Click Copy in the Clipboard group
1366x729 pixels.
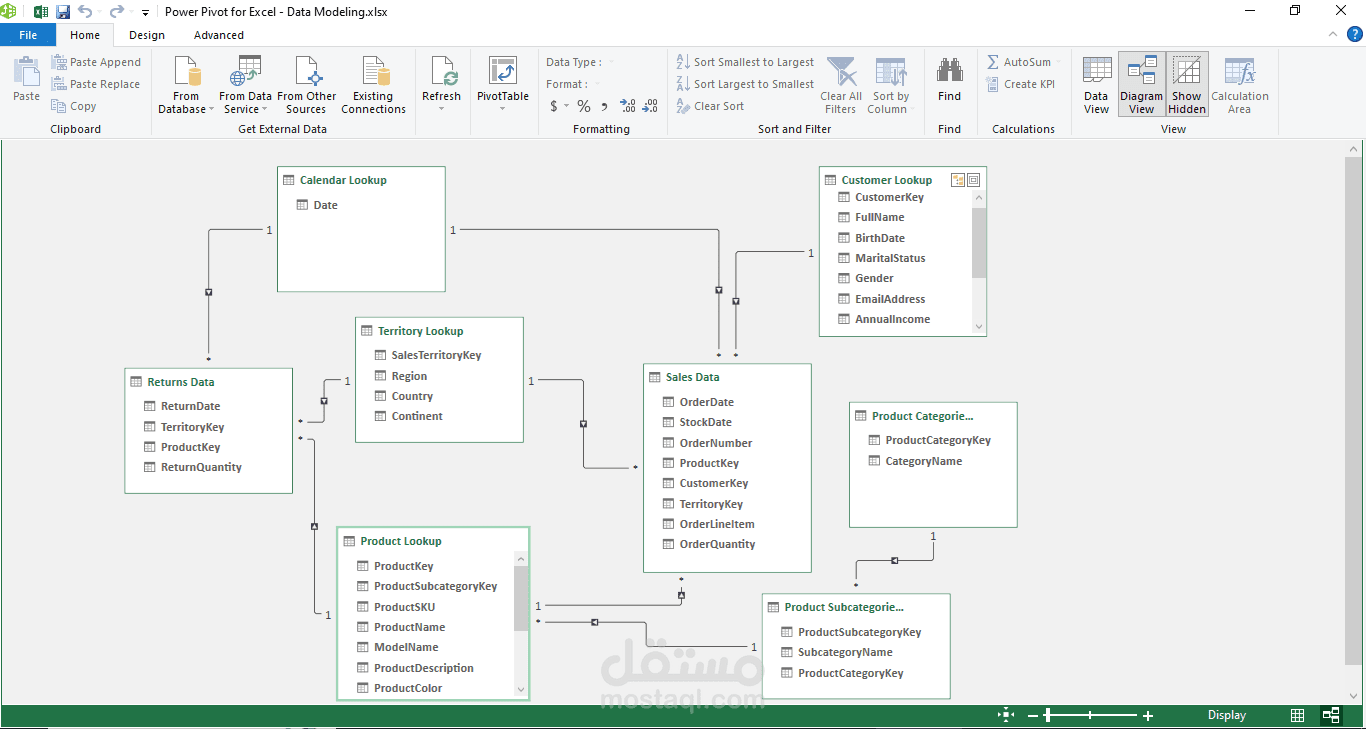point(74,106)
